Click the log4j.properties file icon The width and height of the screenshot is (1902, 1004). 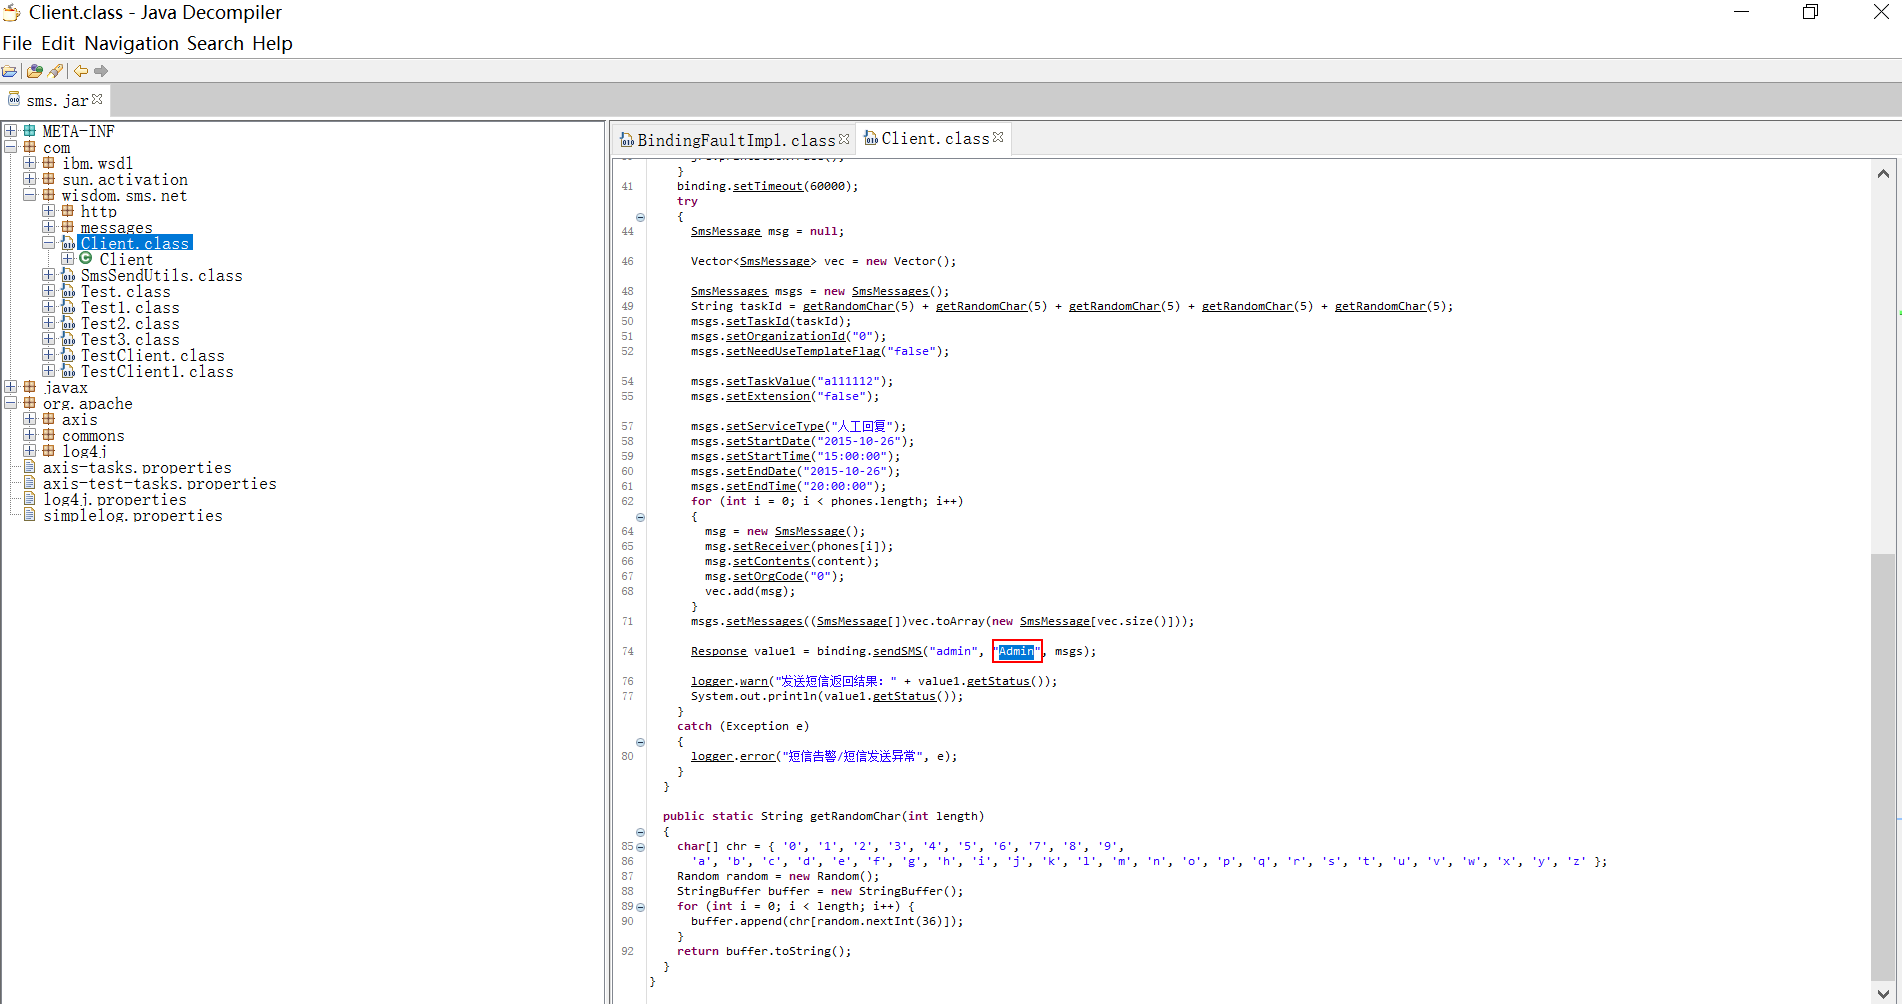pyautogui.click(x=30, y=499)
